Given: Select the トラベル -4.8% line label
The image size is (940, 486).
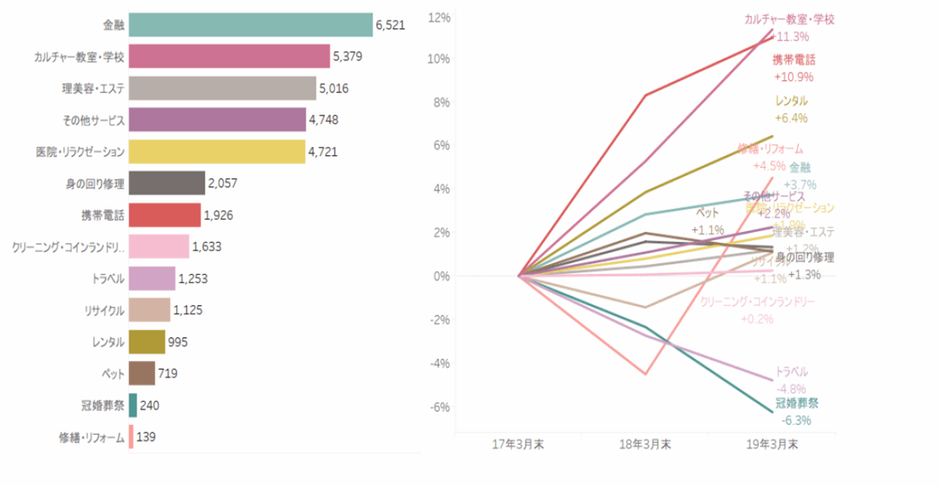Looking at the screenshot, I should tap(791, 381).
